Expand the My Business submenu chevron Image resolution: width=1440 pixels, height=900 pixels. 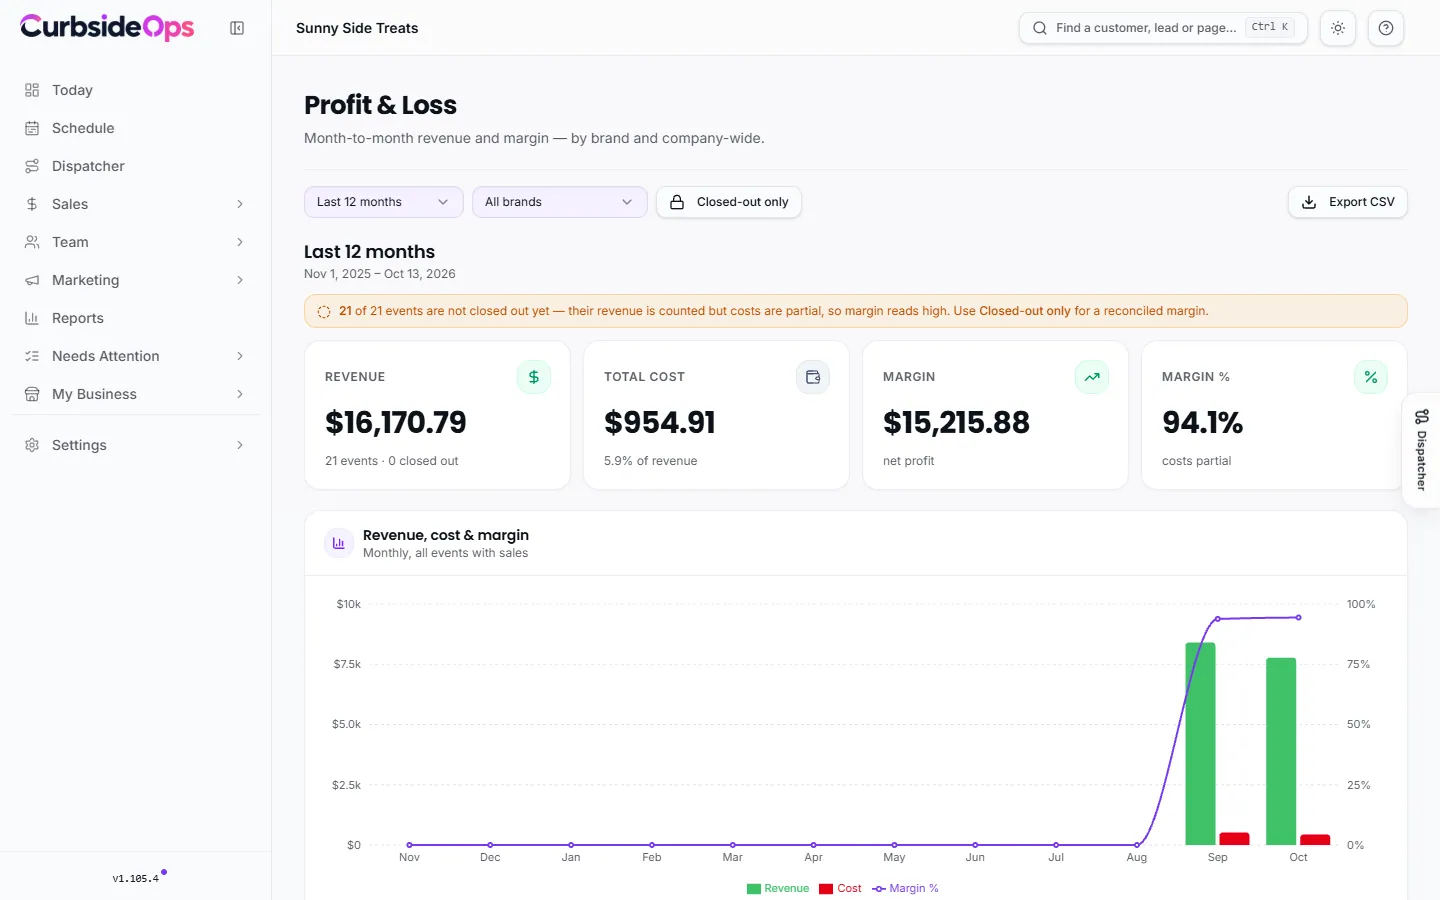[x=240, y=394]
